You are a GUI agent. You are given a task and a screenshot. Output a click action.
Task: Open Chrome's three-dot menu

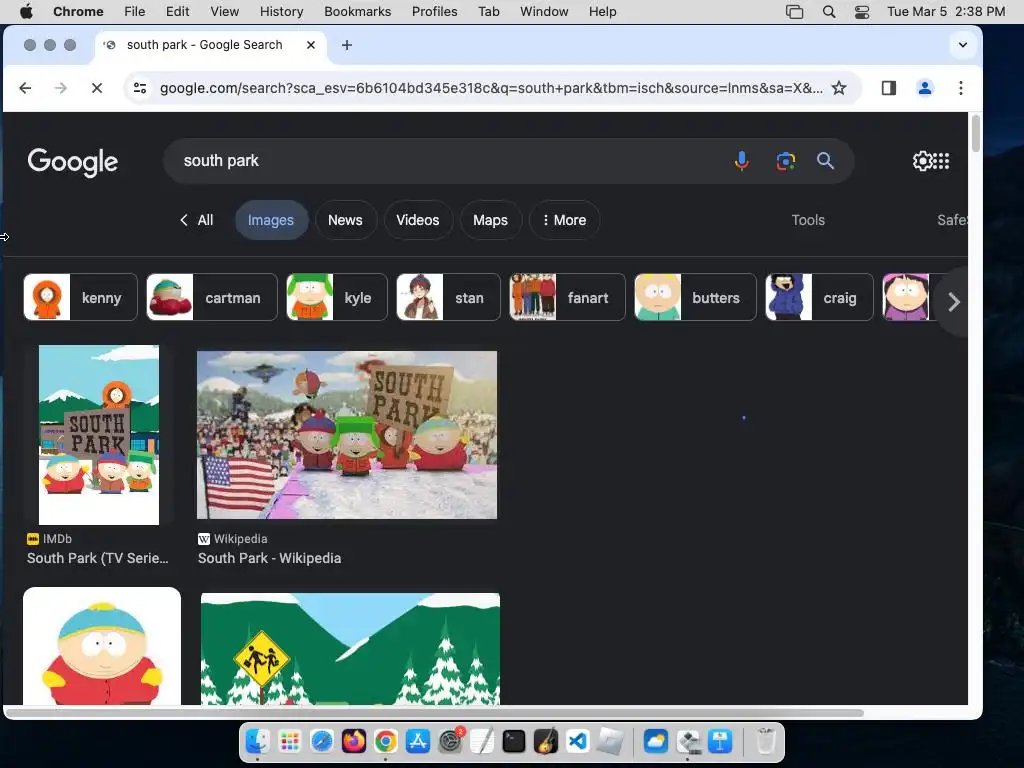(x=961, y=88)
